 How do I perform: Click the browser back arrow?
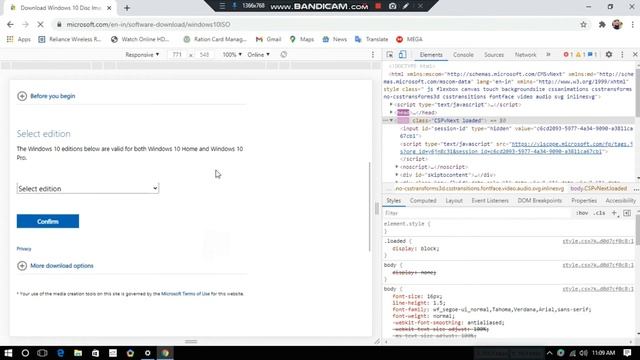[10, 24]
